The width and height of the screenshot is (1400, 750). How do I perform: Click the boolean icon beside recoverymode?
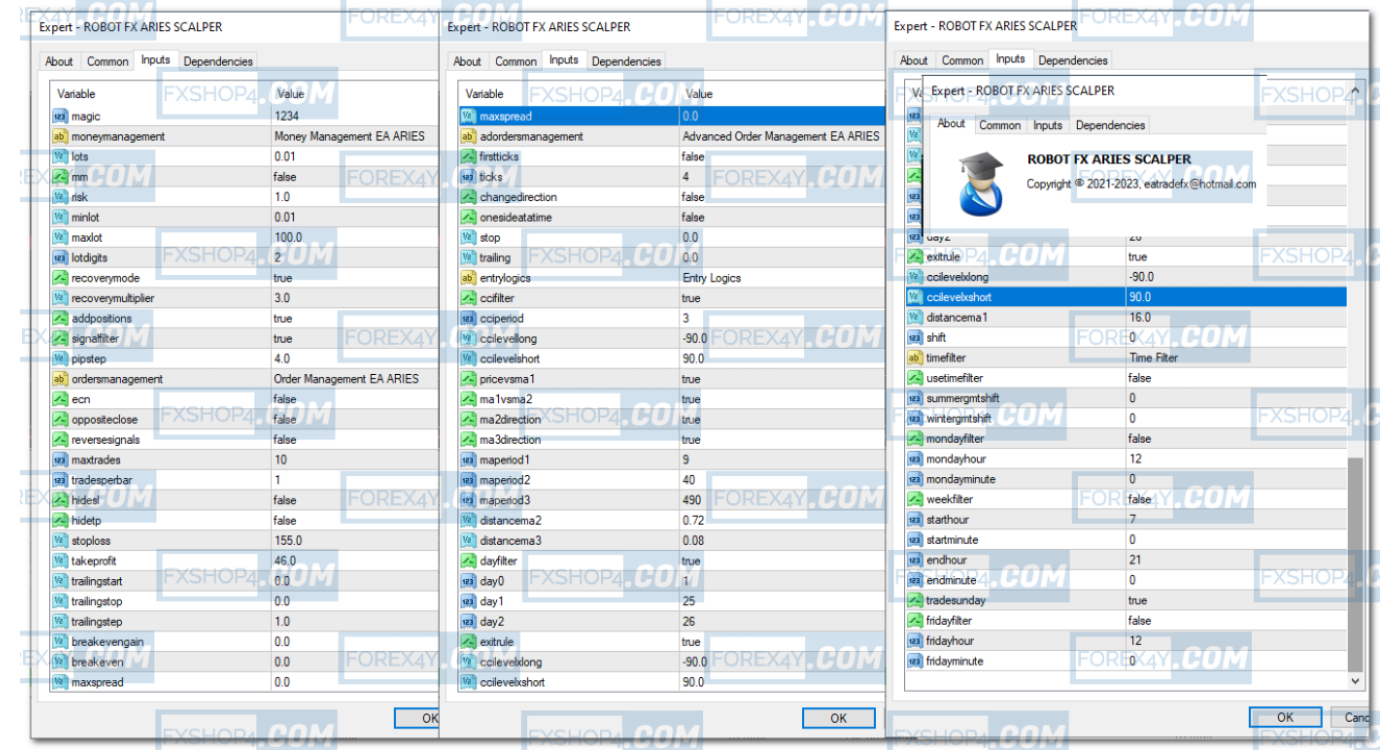pos(59,278)
